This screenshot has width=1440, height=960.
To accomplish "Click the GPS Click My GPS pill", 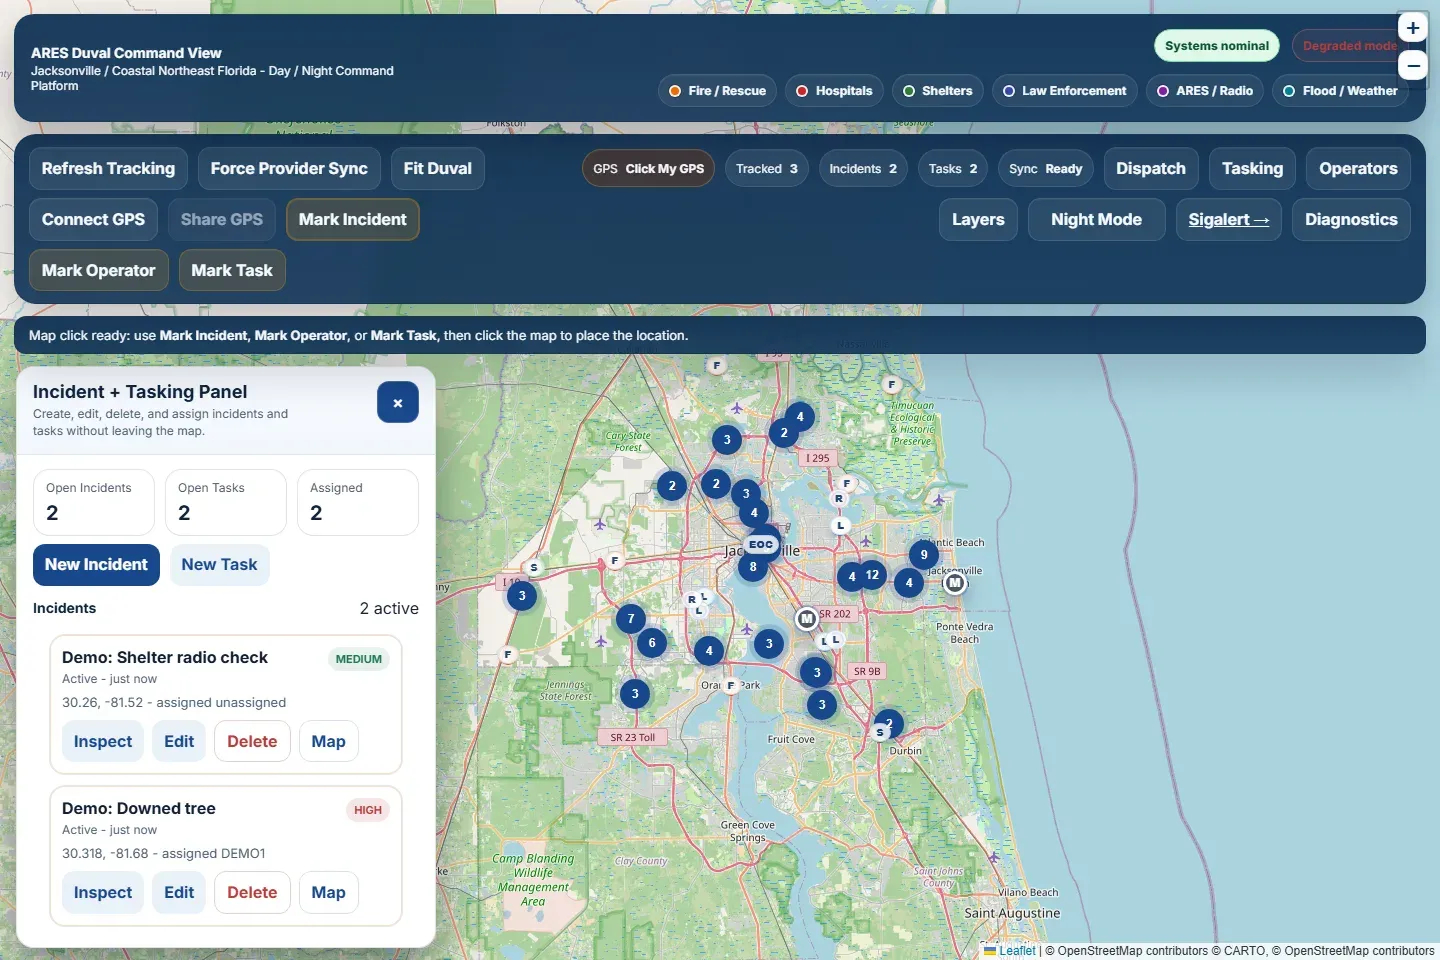I will click(648, 169).
